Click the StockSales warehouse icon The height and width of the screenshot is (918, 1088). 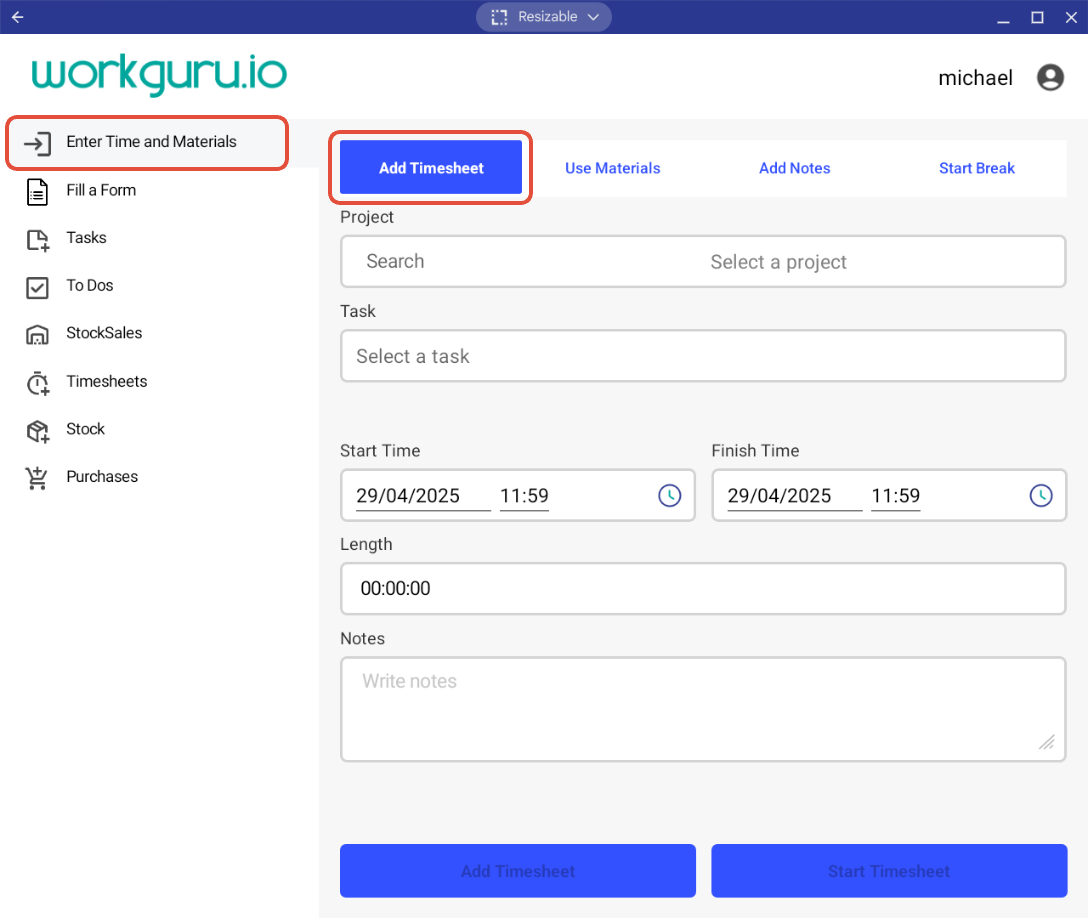click(37, 335)
